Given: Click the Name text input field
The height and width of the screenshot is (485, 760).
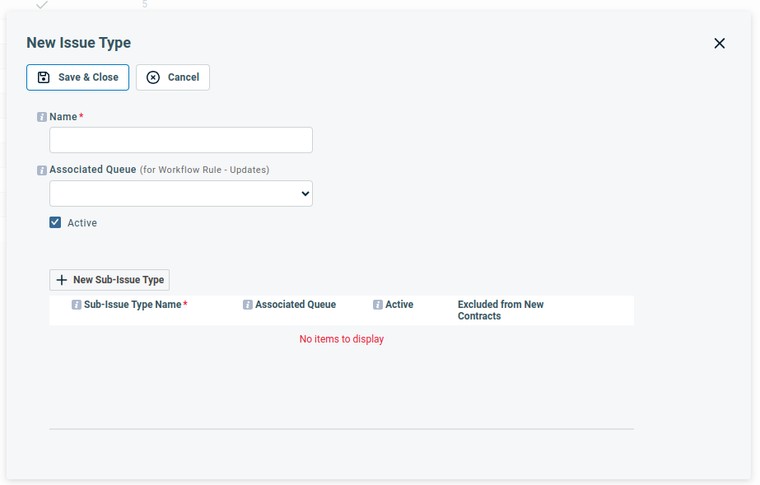Looking at the screenshot, I should pyautogui.click(x=181, y=140).
